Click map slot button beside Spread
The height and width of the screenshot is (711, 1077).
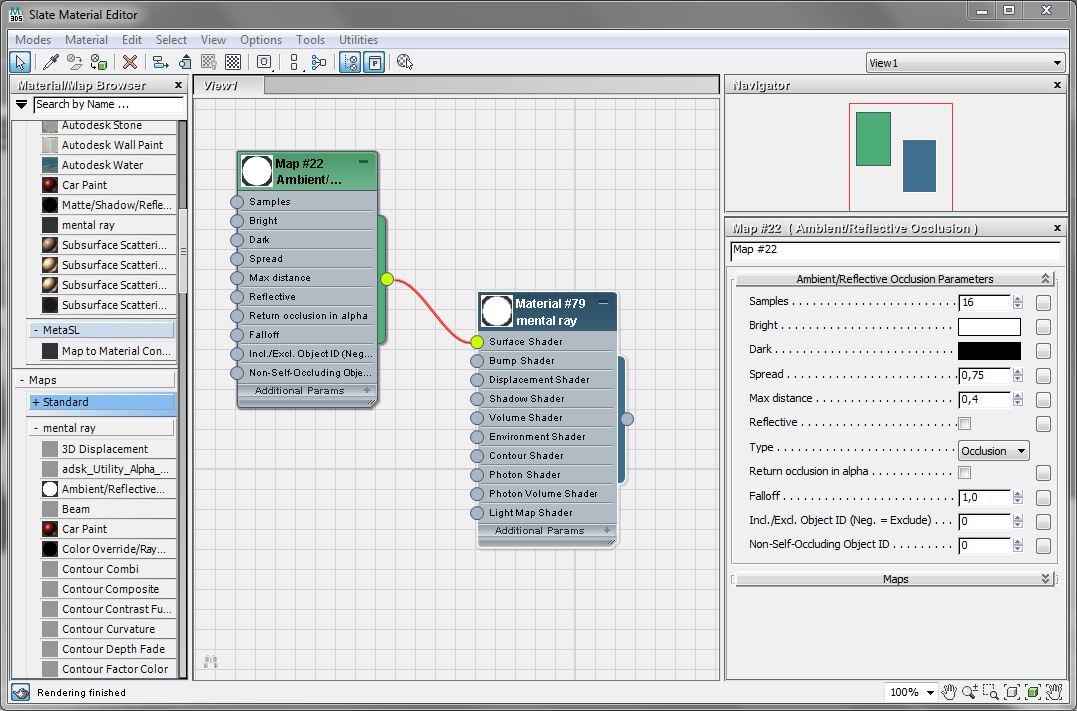point(1043,376)
